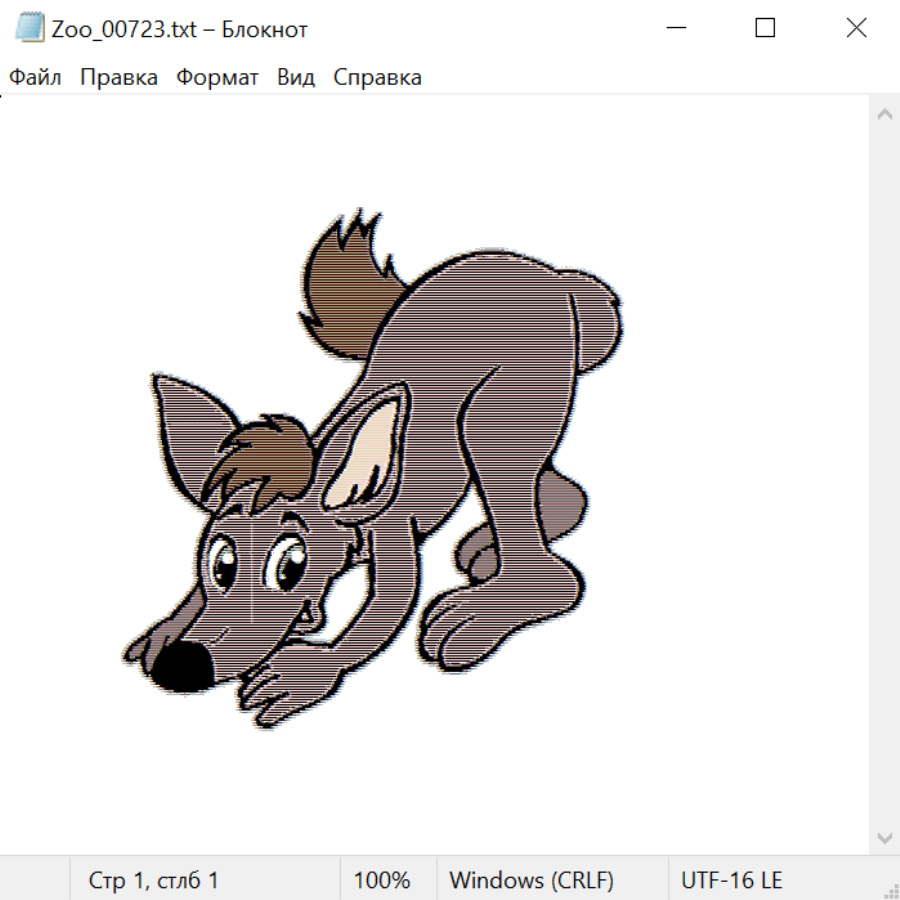Click the Notepad icon in the title bar
The height and width of the screenshot is (900, 900).
point(29,28)
